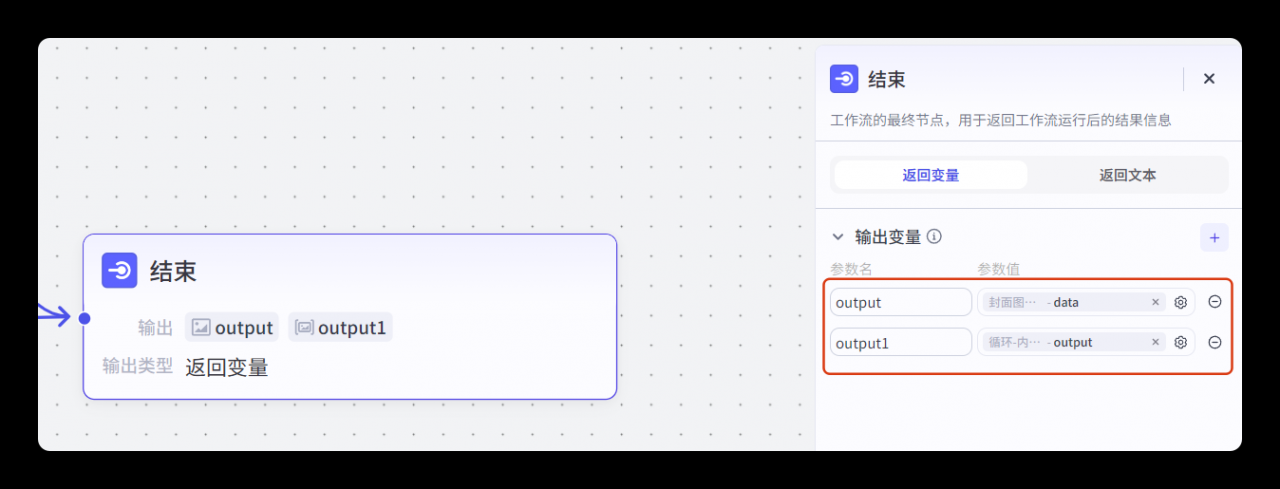Screen dimensions: 1280x489
Task: Click the 结束 node icon on canvas
Action: [x=119, y=270]
